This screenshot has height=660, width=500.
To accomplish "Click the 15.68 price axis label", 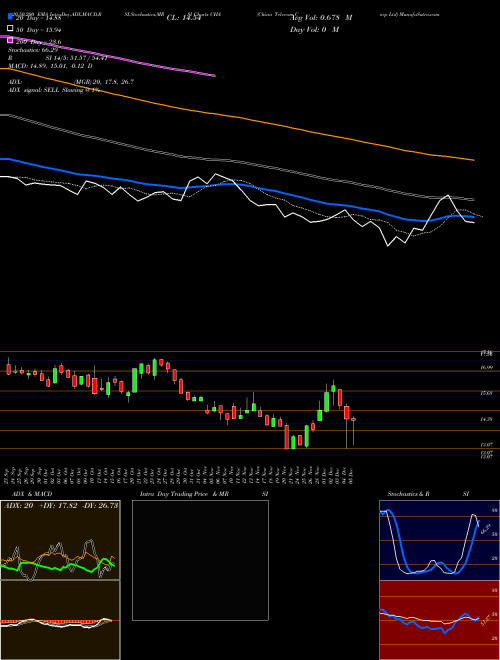I will tap(487, 393).
